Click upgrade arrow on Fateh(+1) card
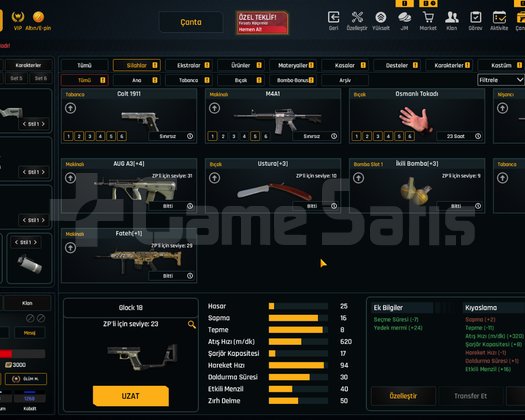525x420 pixels. [x=71, y=248]
